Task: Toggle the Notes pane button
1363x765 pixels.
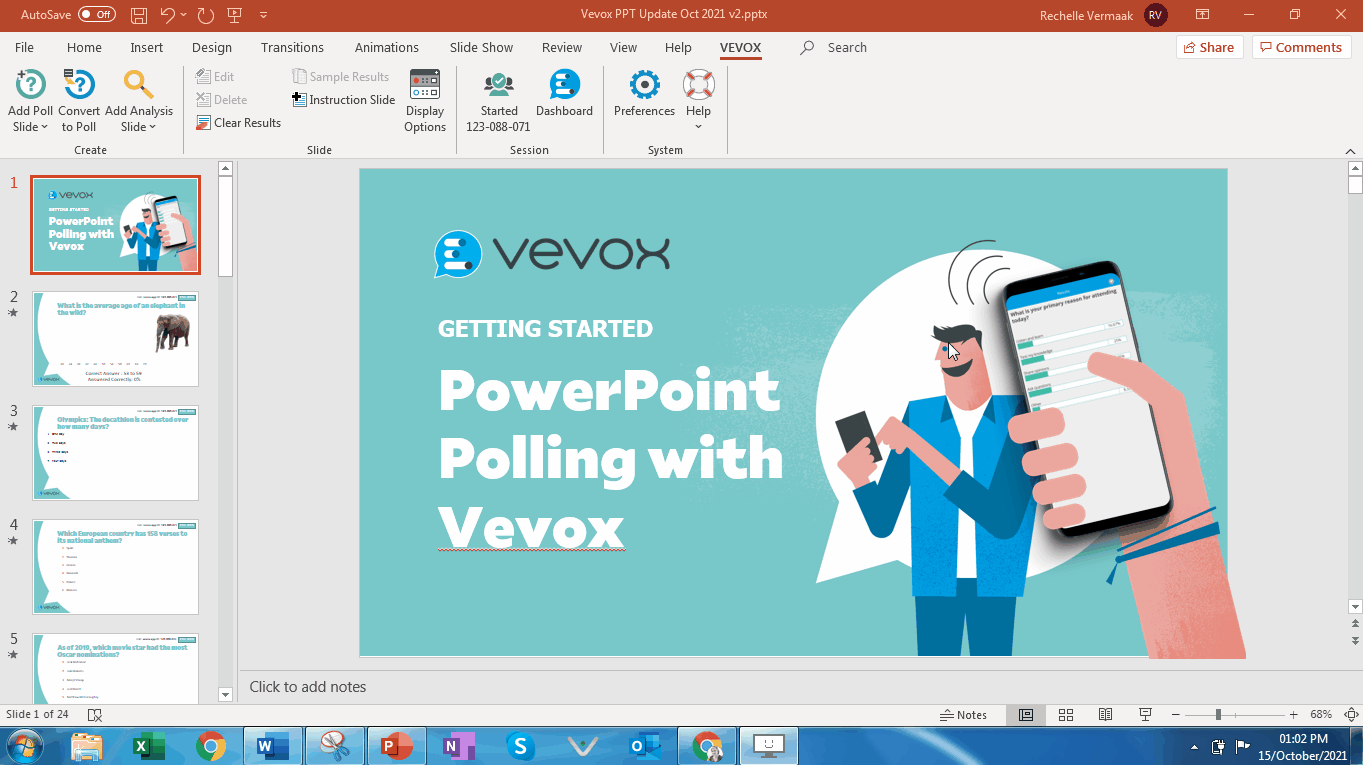Action: pos(964,715)
